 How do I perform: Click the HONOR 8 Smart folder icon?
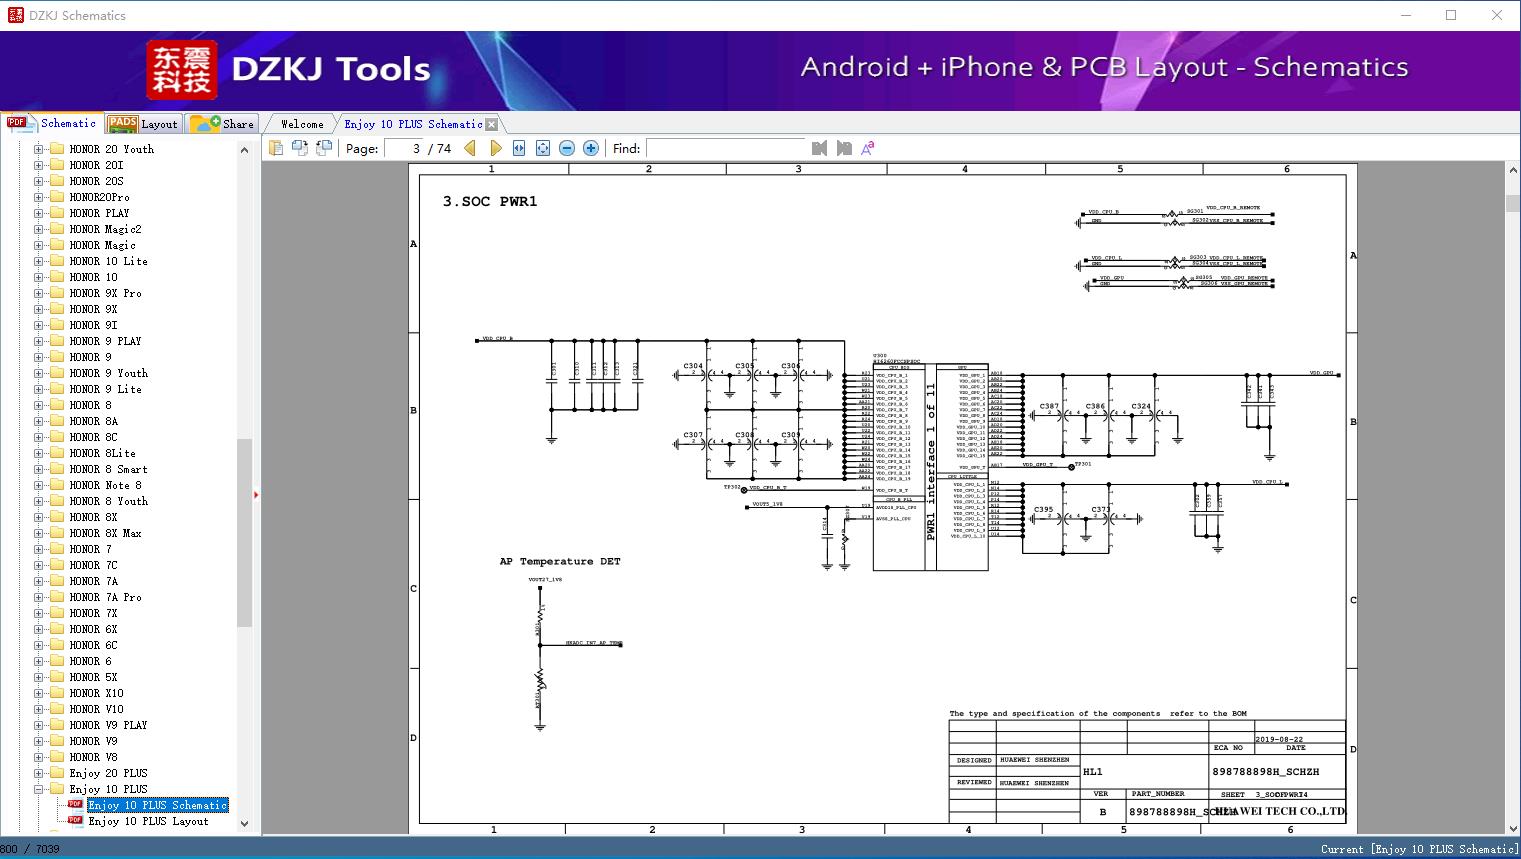57,469
